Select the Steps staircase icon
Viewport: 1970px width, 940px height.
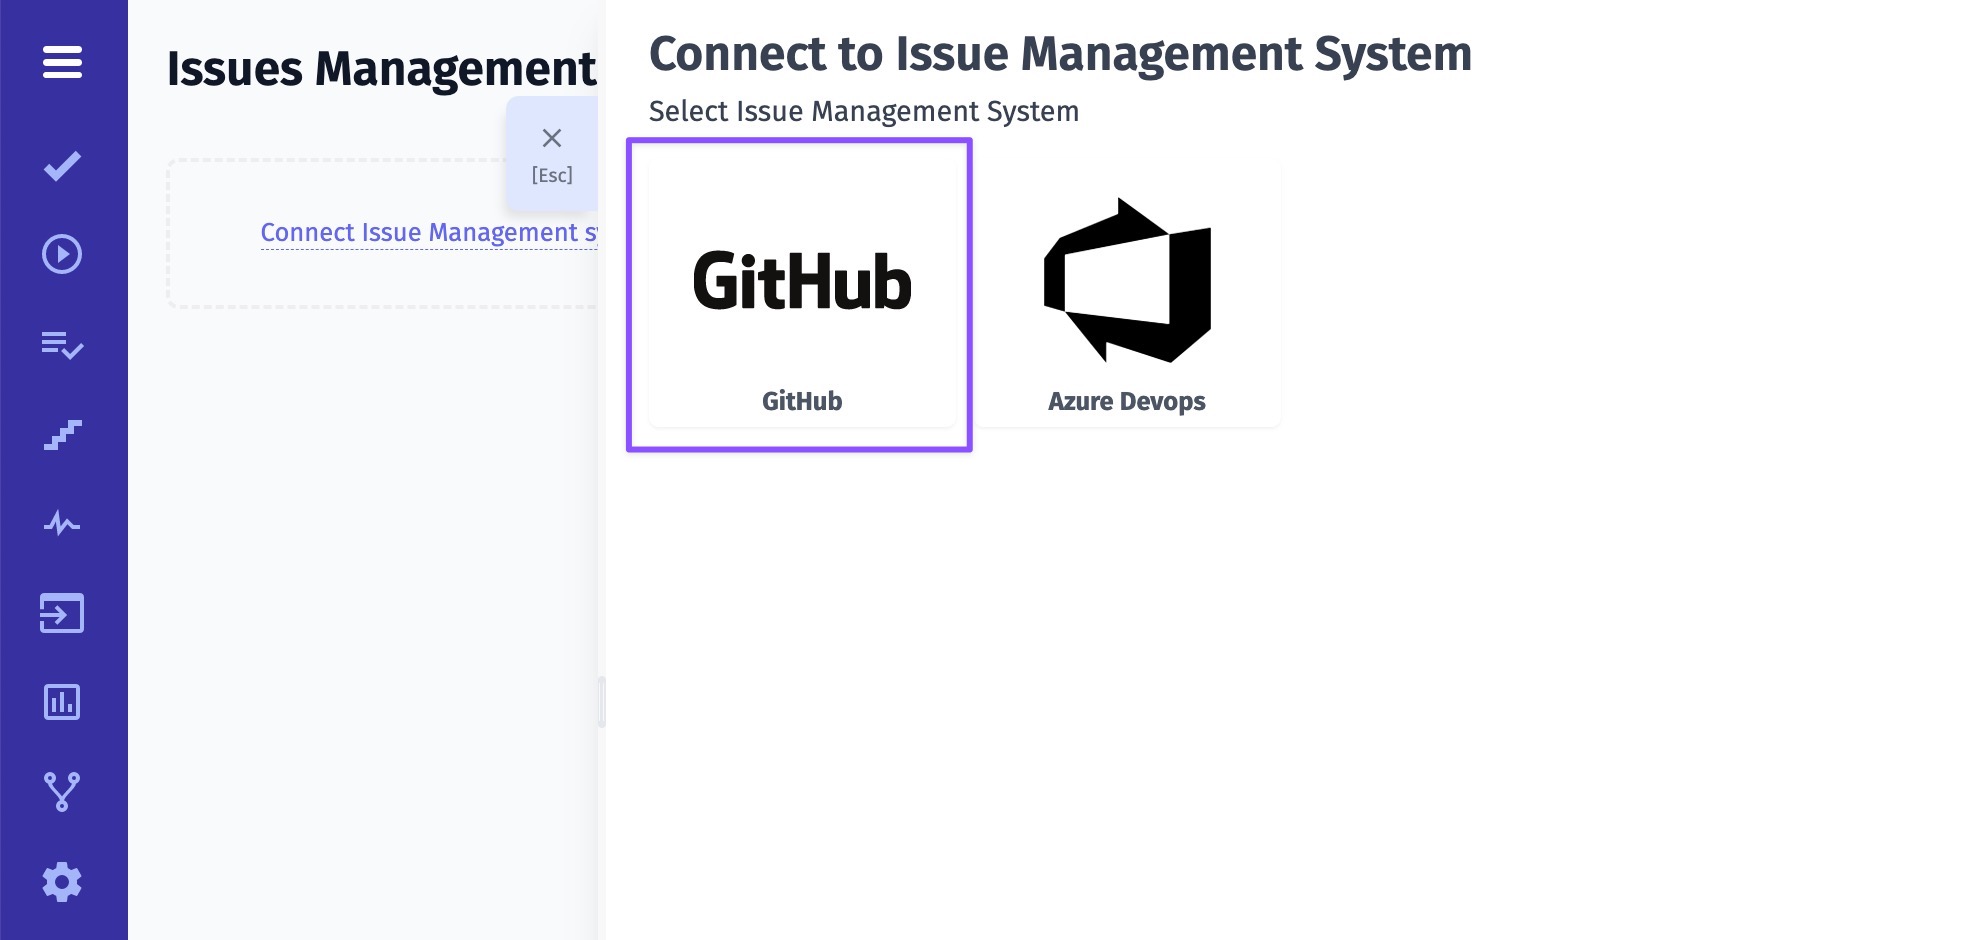(62, 435)
